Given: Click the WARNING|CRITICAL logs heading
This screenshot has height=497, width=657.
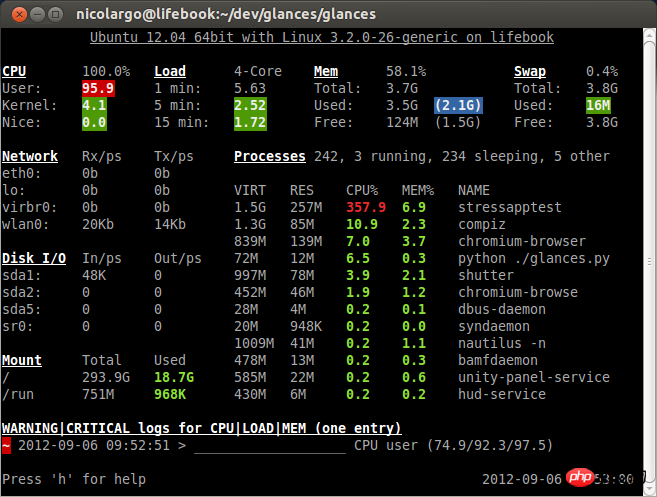Looking at the screenshot, I should (x=202, y=428).
